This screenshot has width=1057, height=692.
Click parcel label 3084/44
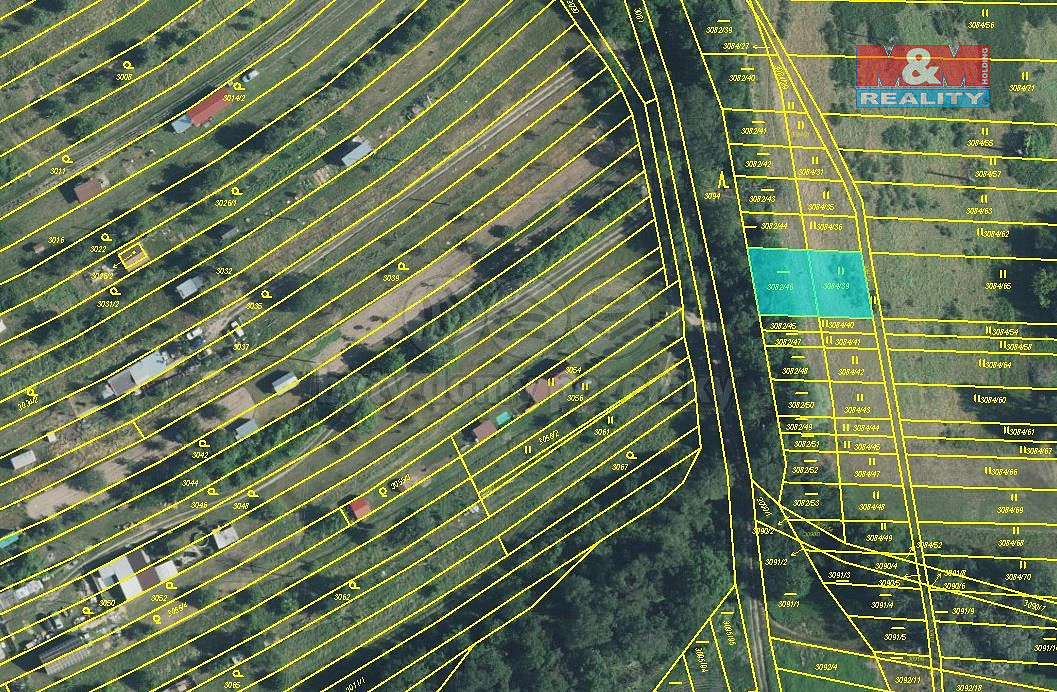(866, 428)
